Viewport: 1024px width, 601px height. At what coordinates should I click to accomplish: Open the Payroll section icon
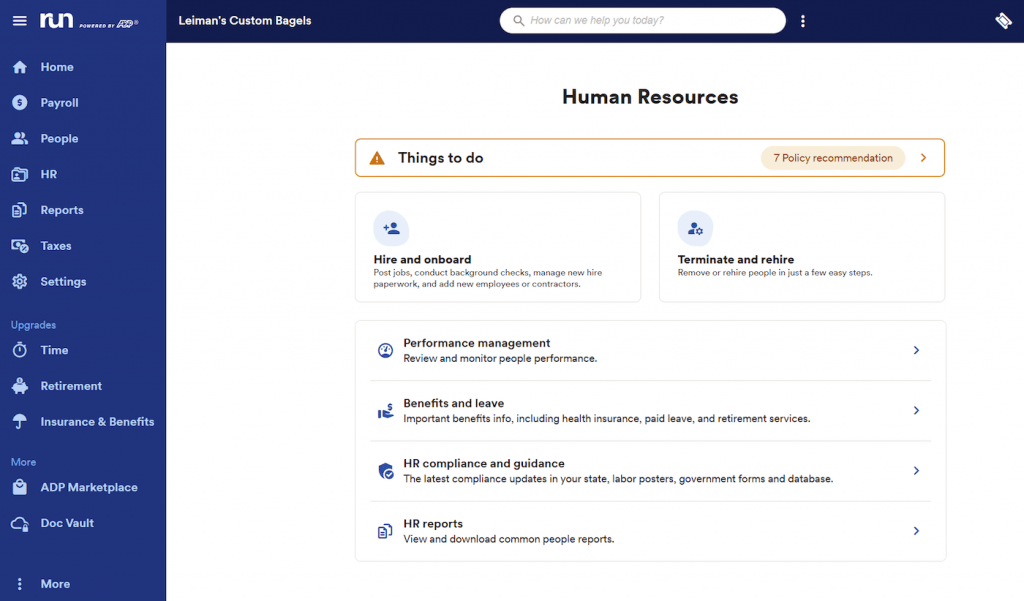click(x=20, y=102)
